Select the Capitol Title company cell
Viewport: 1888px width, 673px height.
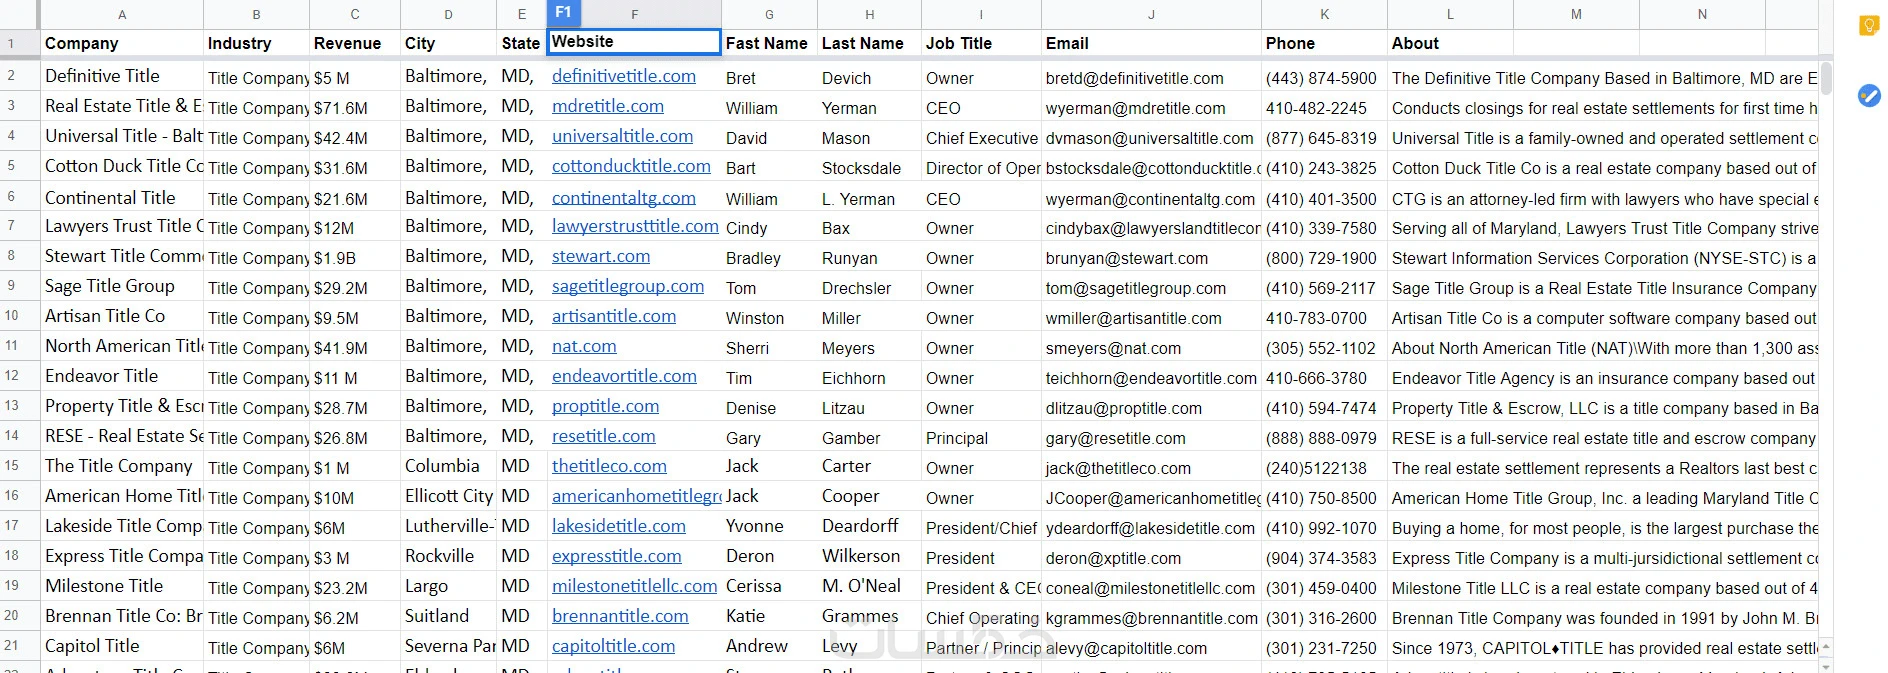pyautogui.click(x=122, y=646)
